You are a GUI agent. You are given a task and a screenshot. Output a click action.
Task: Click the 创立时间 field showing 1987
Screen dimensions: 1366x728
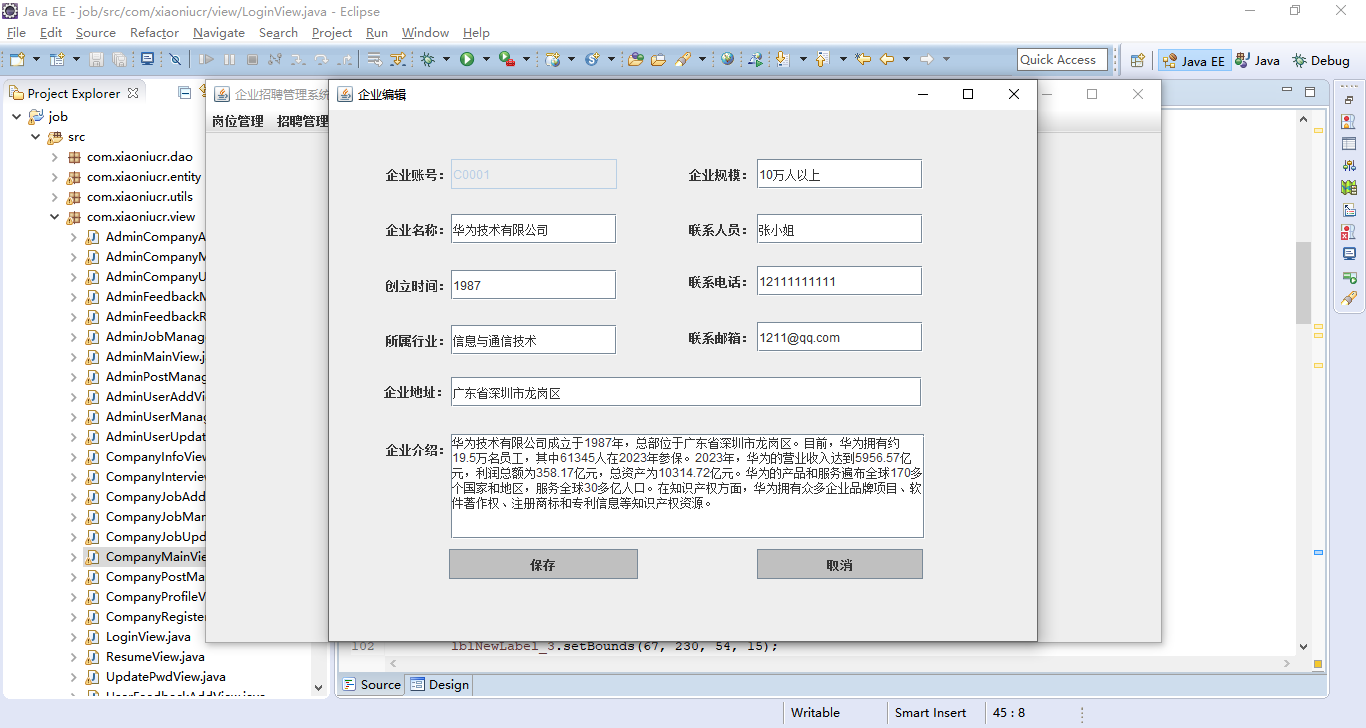[533, 285]
